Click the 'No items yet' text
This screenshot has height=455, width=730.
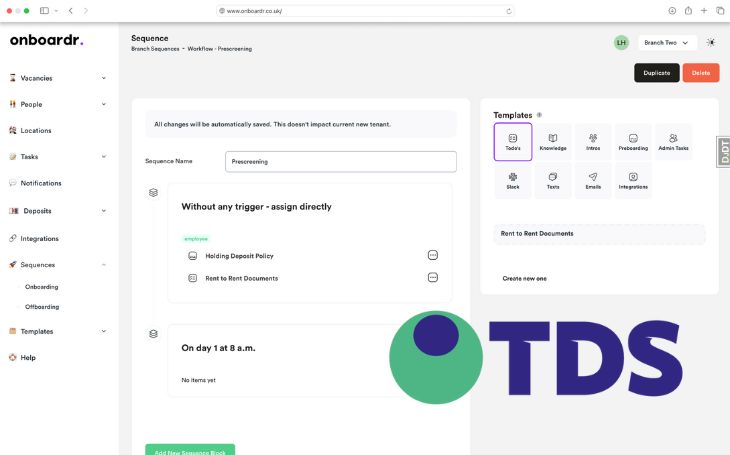(198, 380)
